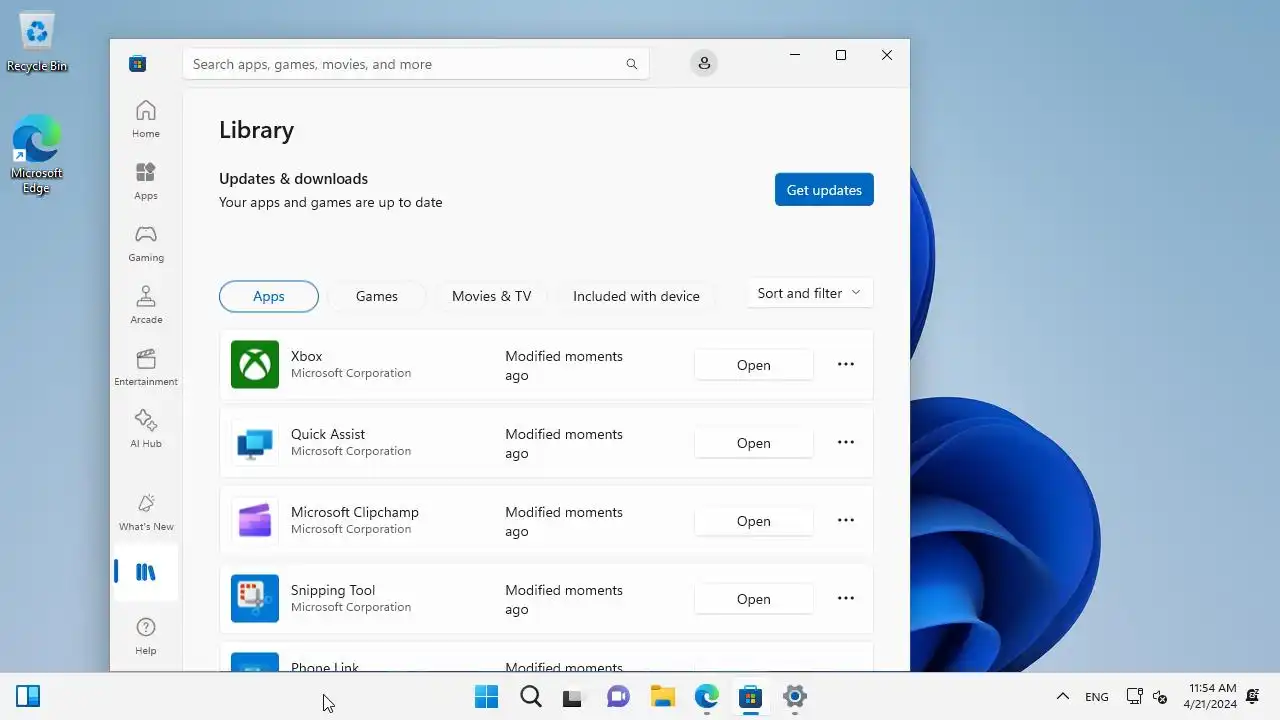Open more options for Xbox
The width and height of the screenshot is (1280, 720).
tap(846, 364)
